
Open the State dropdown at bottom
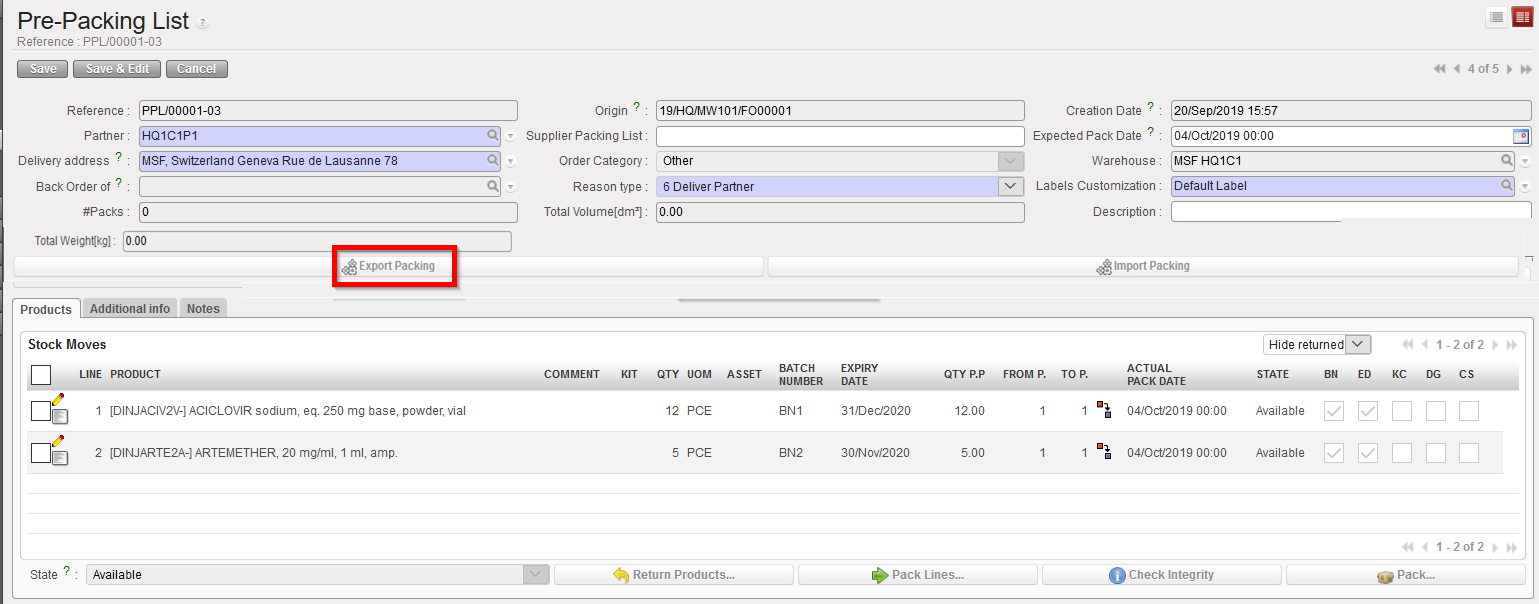537,575
